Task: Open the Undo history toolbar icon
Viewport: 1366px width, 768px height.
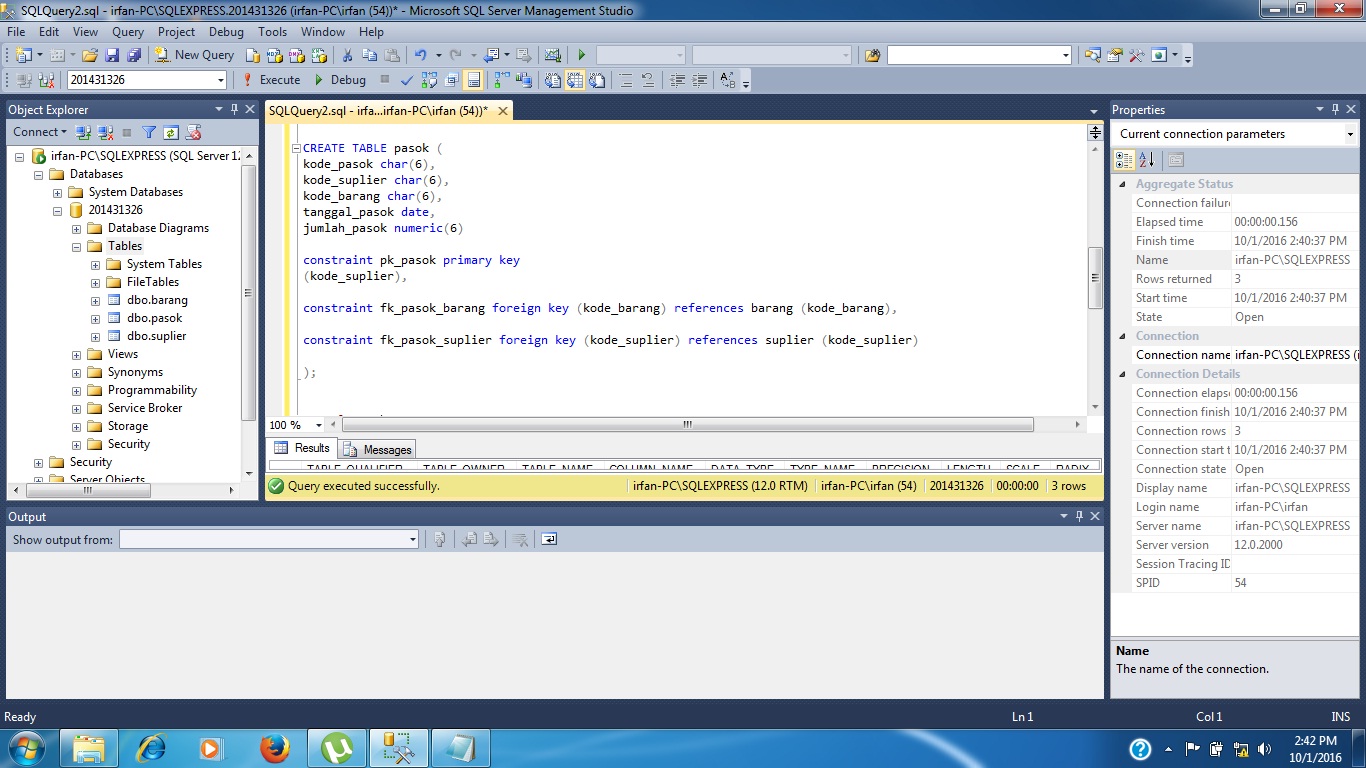Action: pos(438,54)
